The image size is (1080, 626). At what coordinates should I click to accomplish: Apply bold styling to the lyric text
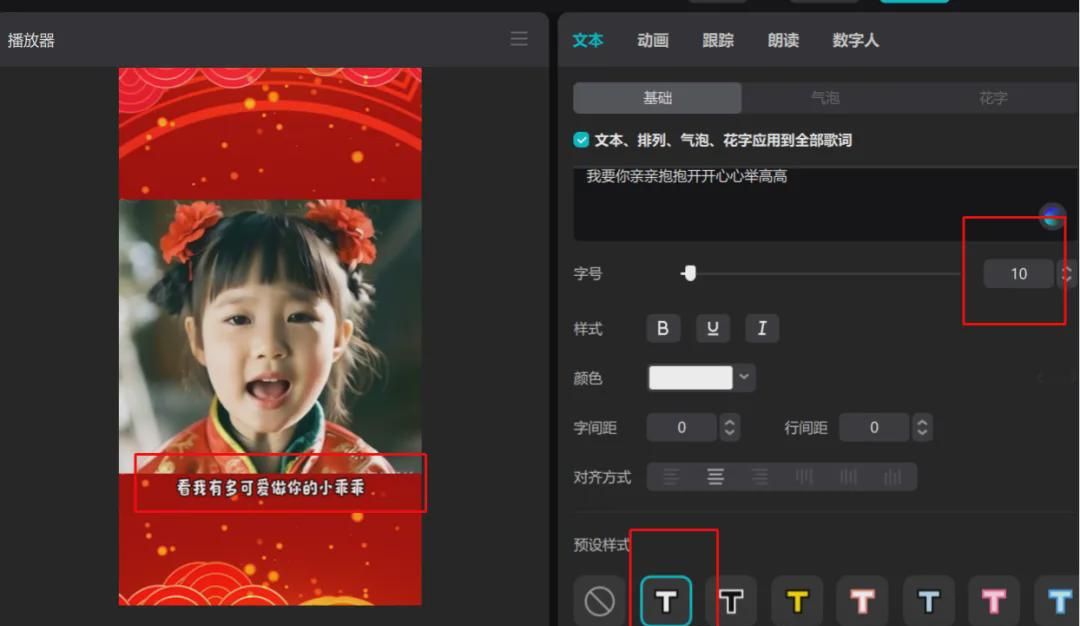click(663, 328)
